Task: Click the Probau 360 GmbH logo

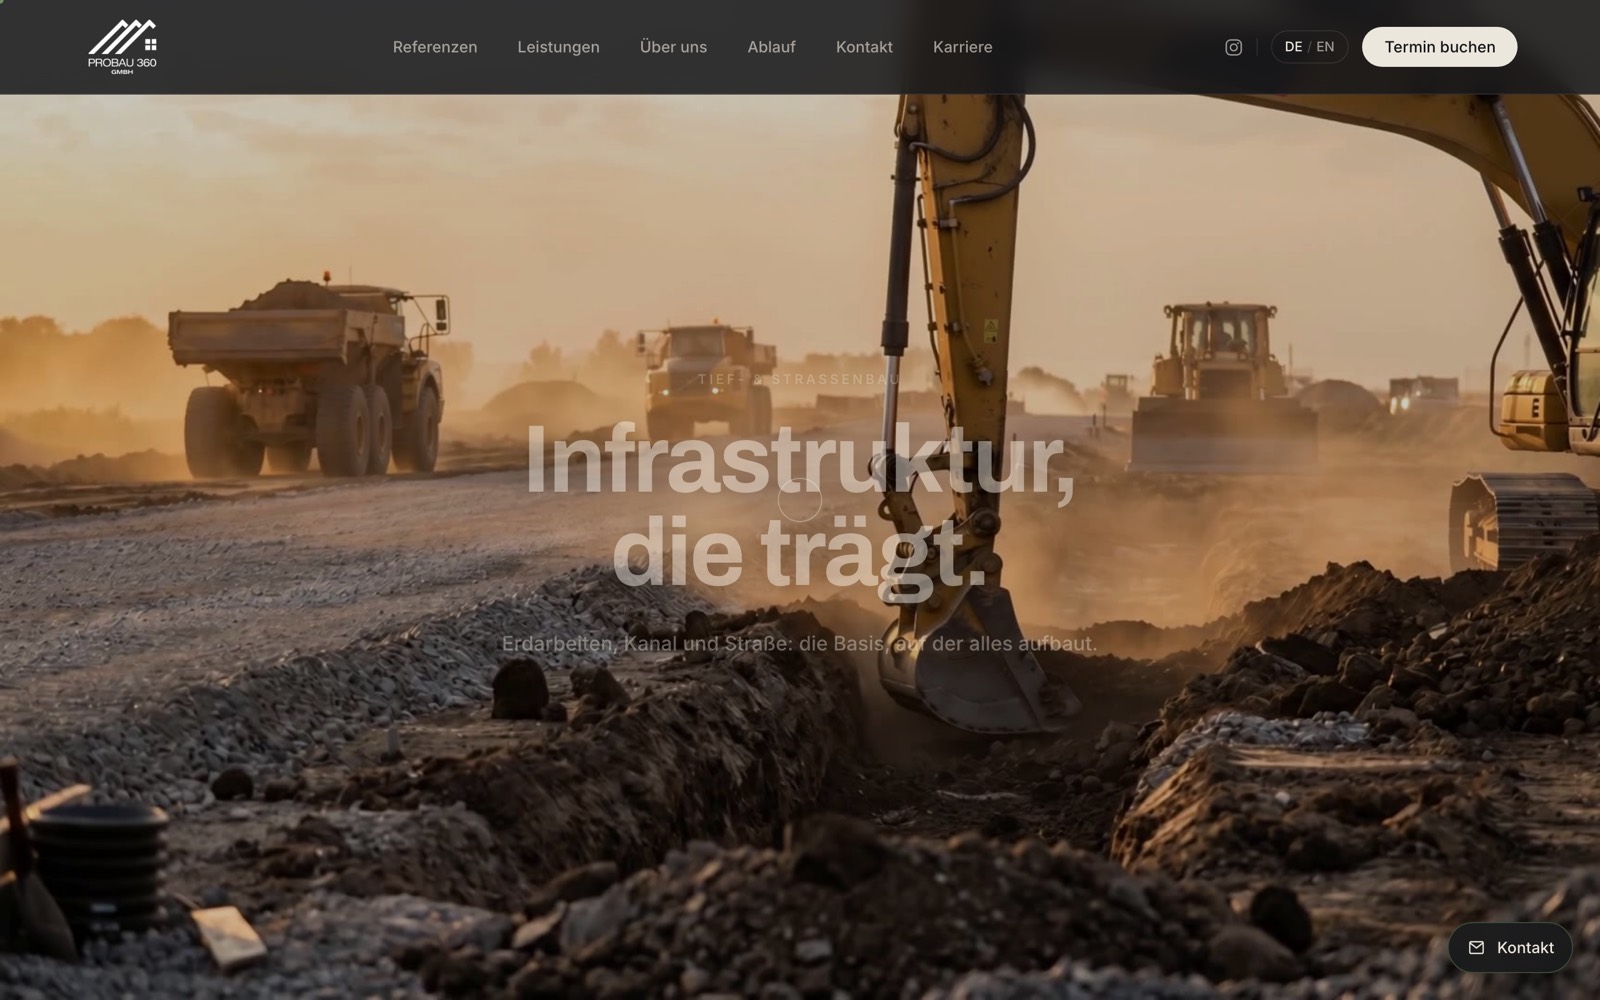Action: tap(122, 47)
